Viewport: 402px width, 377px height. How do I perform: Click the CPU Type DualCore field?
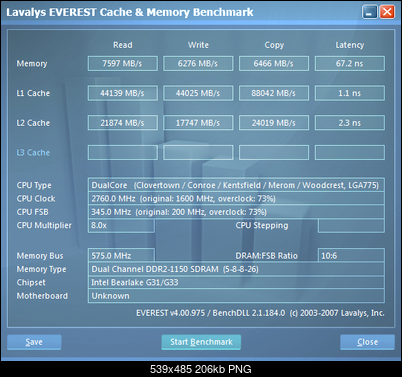(x=236, y=185)
